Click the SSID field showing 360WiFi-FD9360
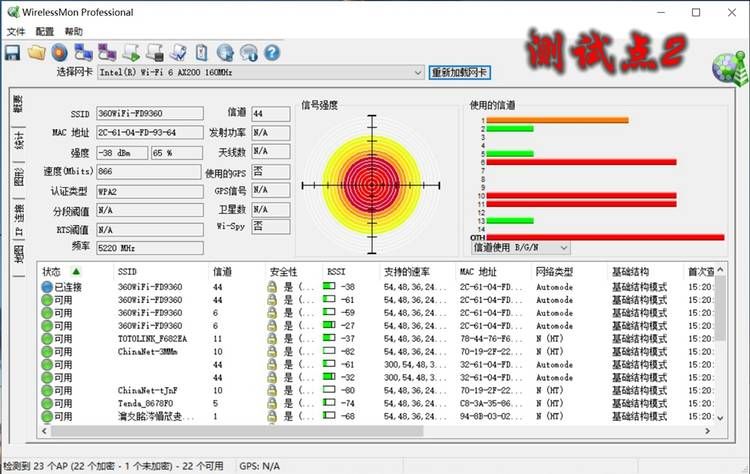The height and width of the screenshot is (474, 750). coord(150,113)
